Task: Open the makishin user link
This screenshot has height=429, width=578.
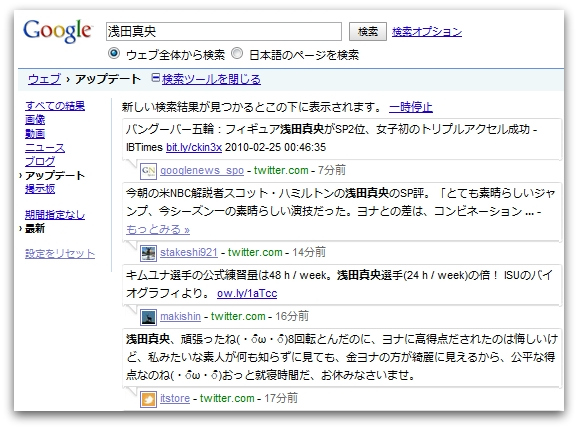Action: (180, 316)
